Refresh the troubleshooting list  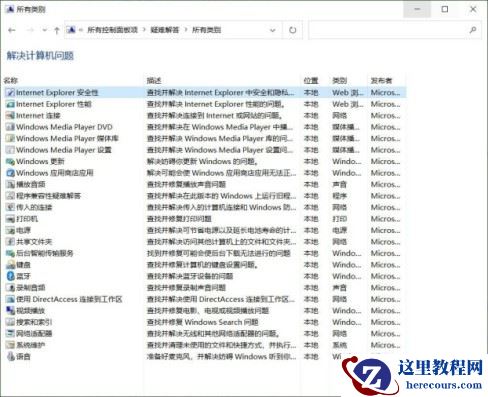pyautogui.click(x=292, y=30)
